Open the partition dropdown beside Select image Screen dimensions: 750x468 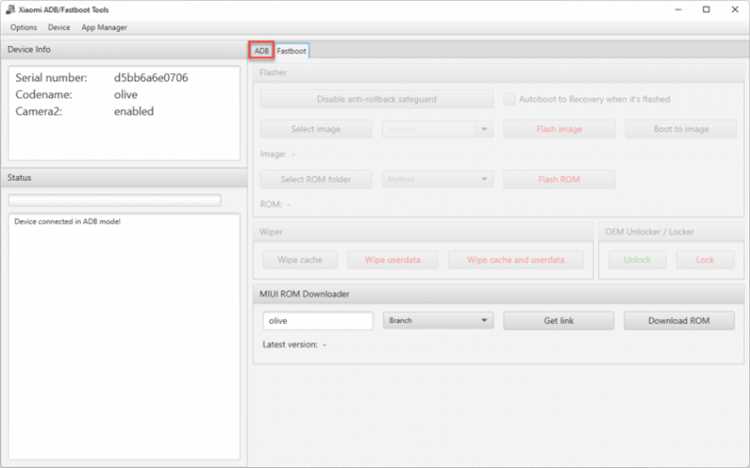[x=438, y=129]
